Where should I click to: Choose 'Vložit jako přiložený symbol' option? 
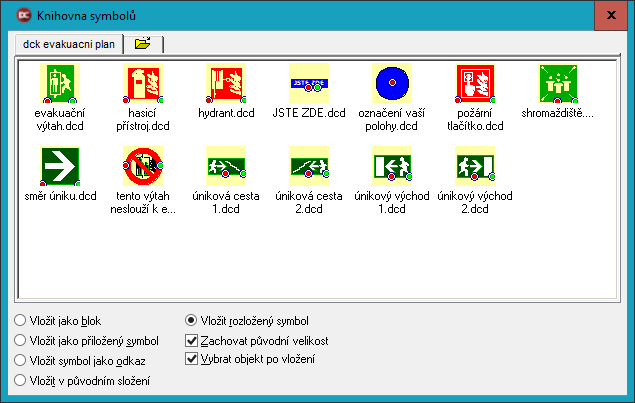click(x=21, y=340)
